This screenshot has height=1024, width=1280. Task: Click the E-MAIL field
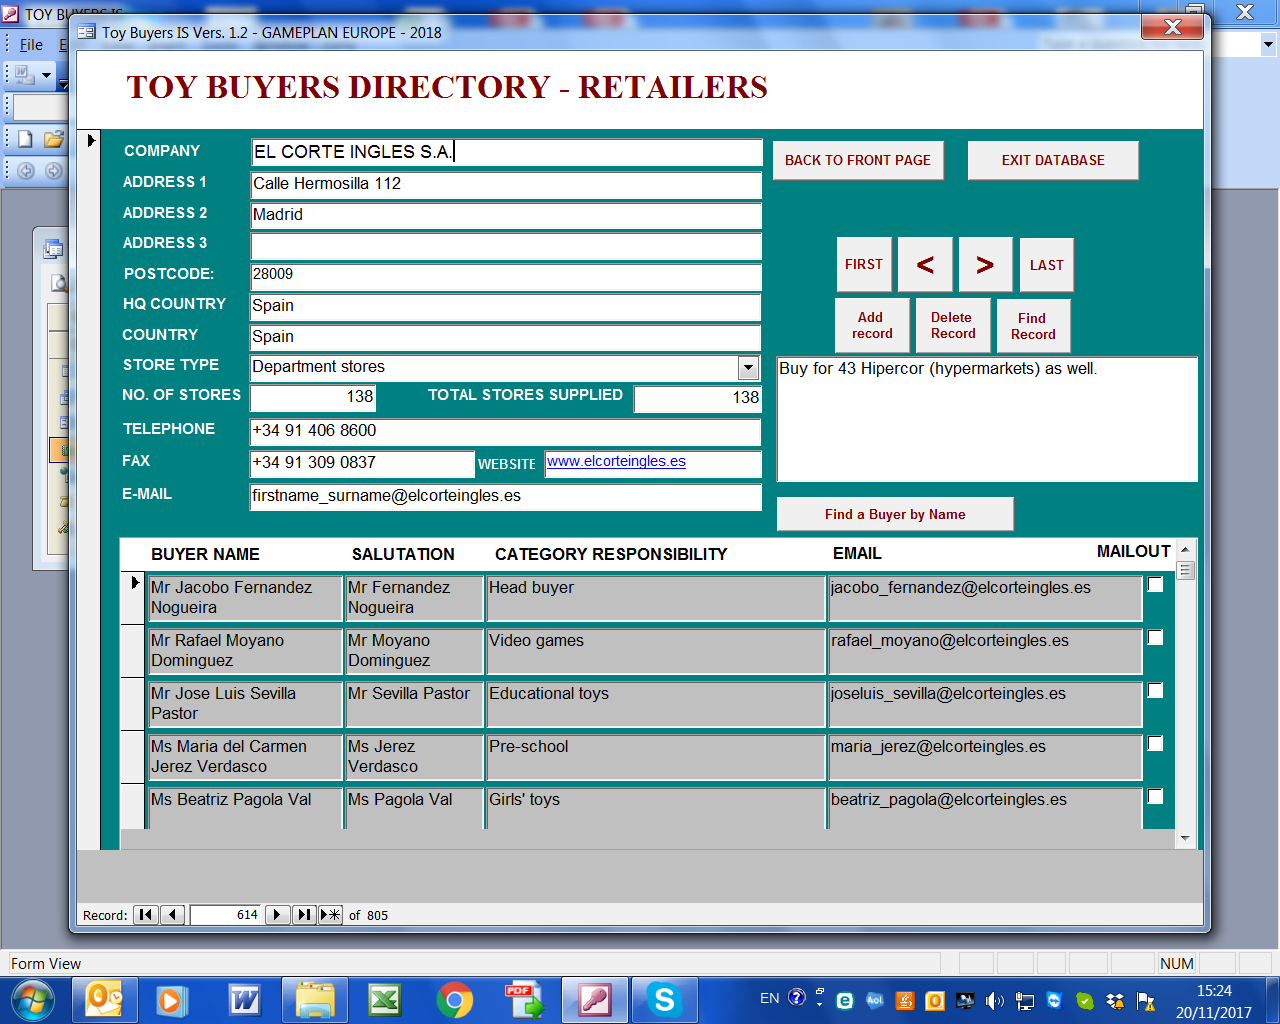(506, 496)
